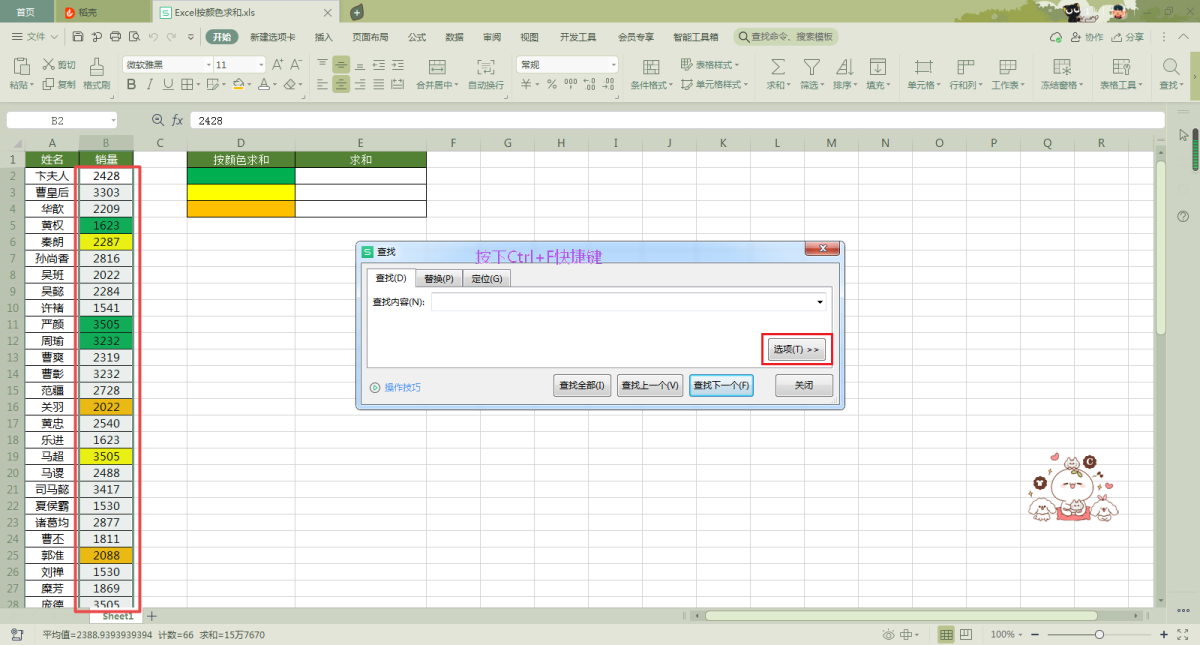Toggle italic formatting
Screen dimensions: 1200x645
pos(150,85)
